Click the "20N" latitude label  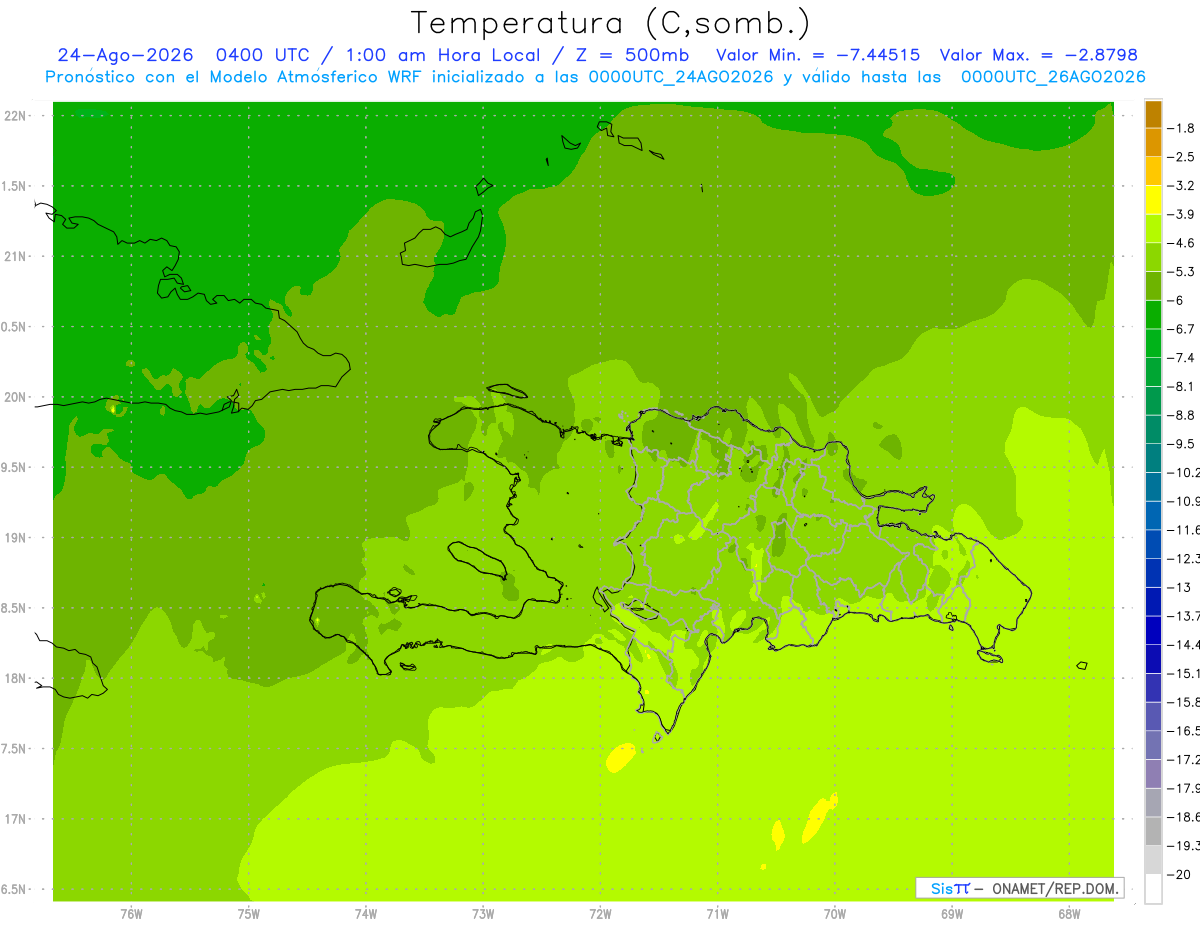click(15, 398)
